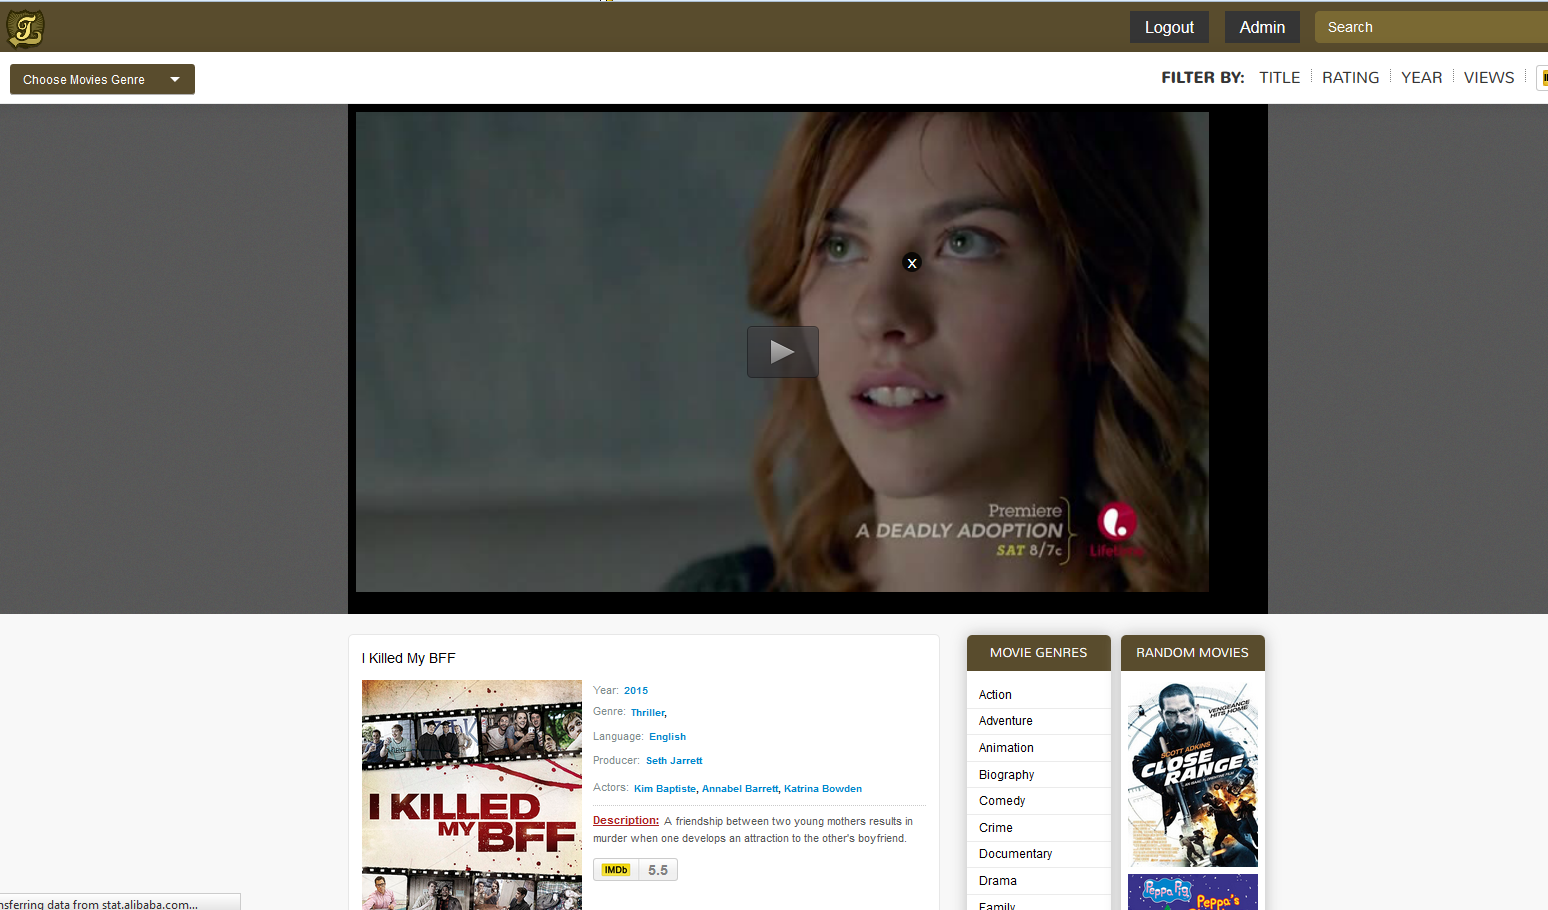
Task: Browse the Crime genre
Action: click(x=996, y=828)
